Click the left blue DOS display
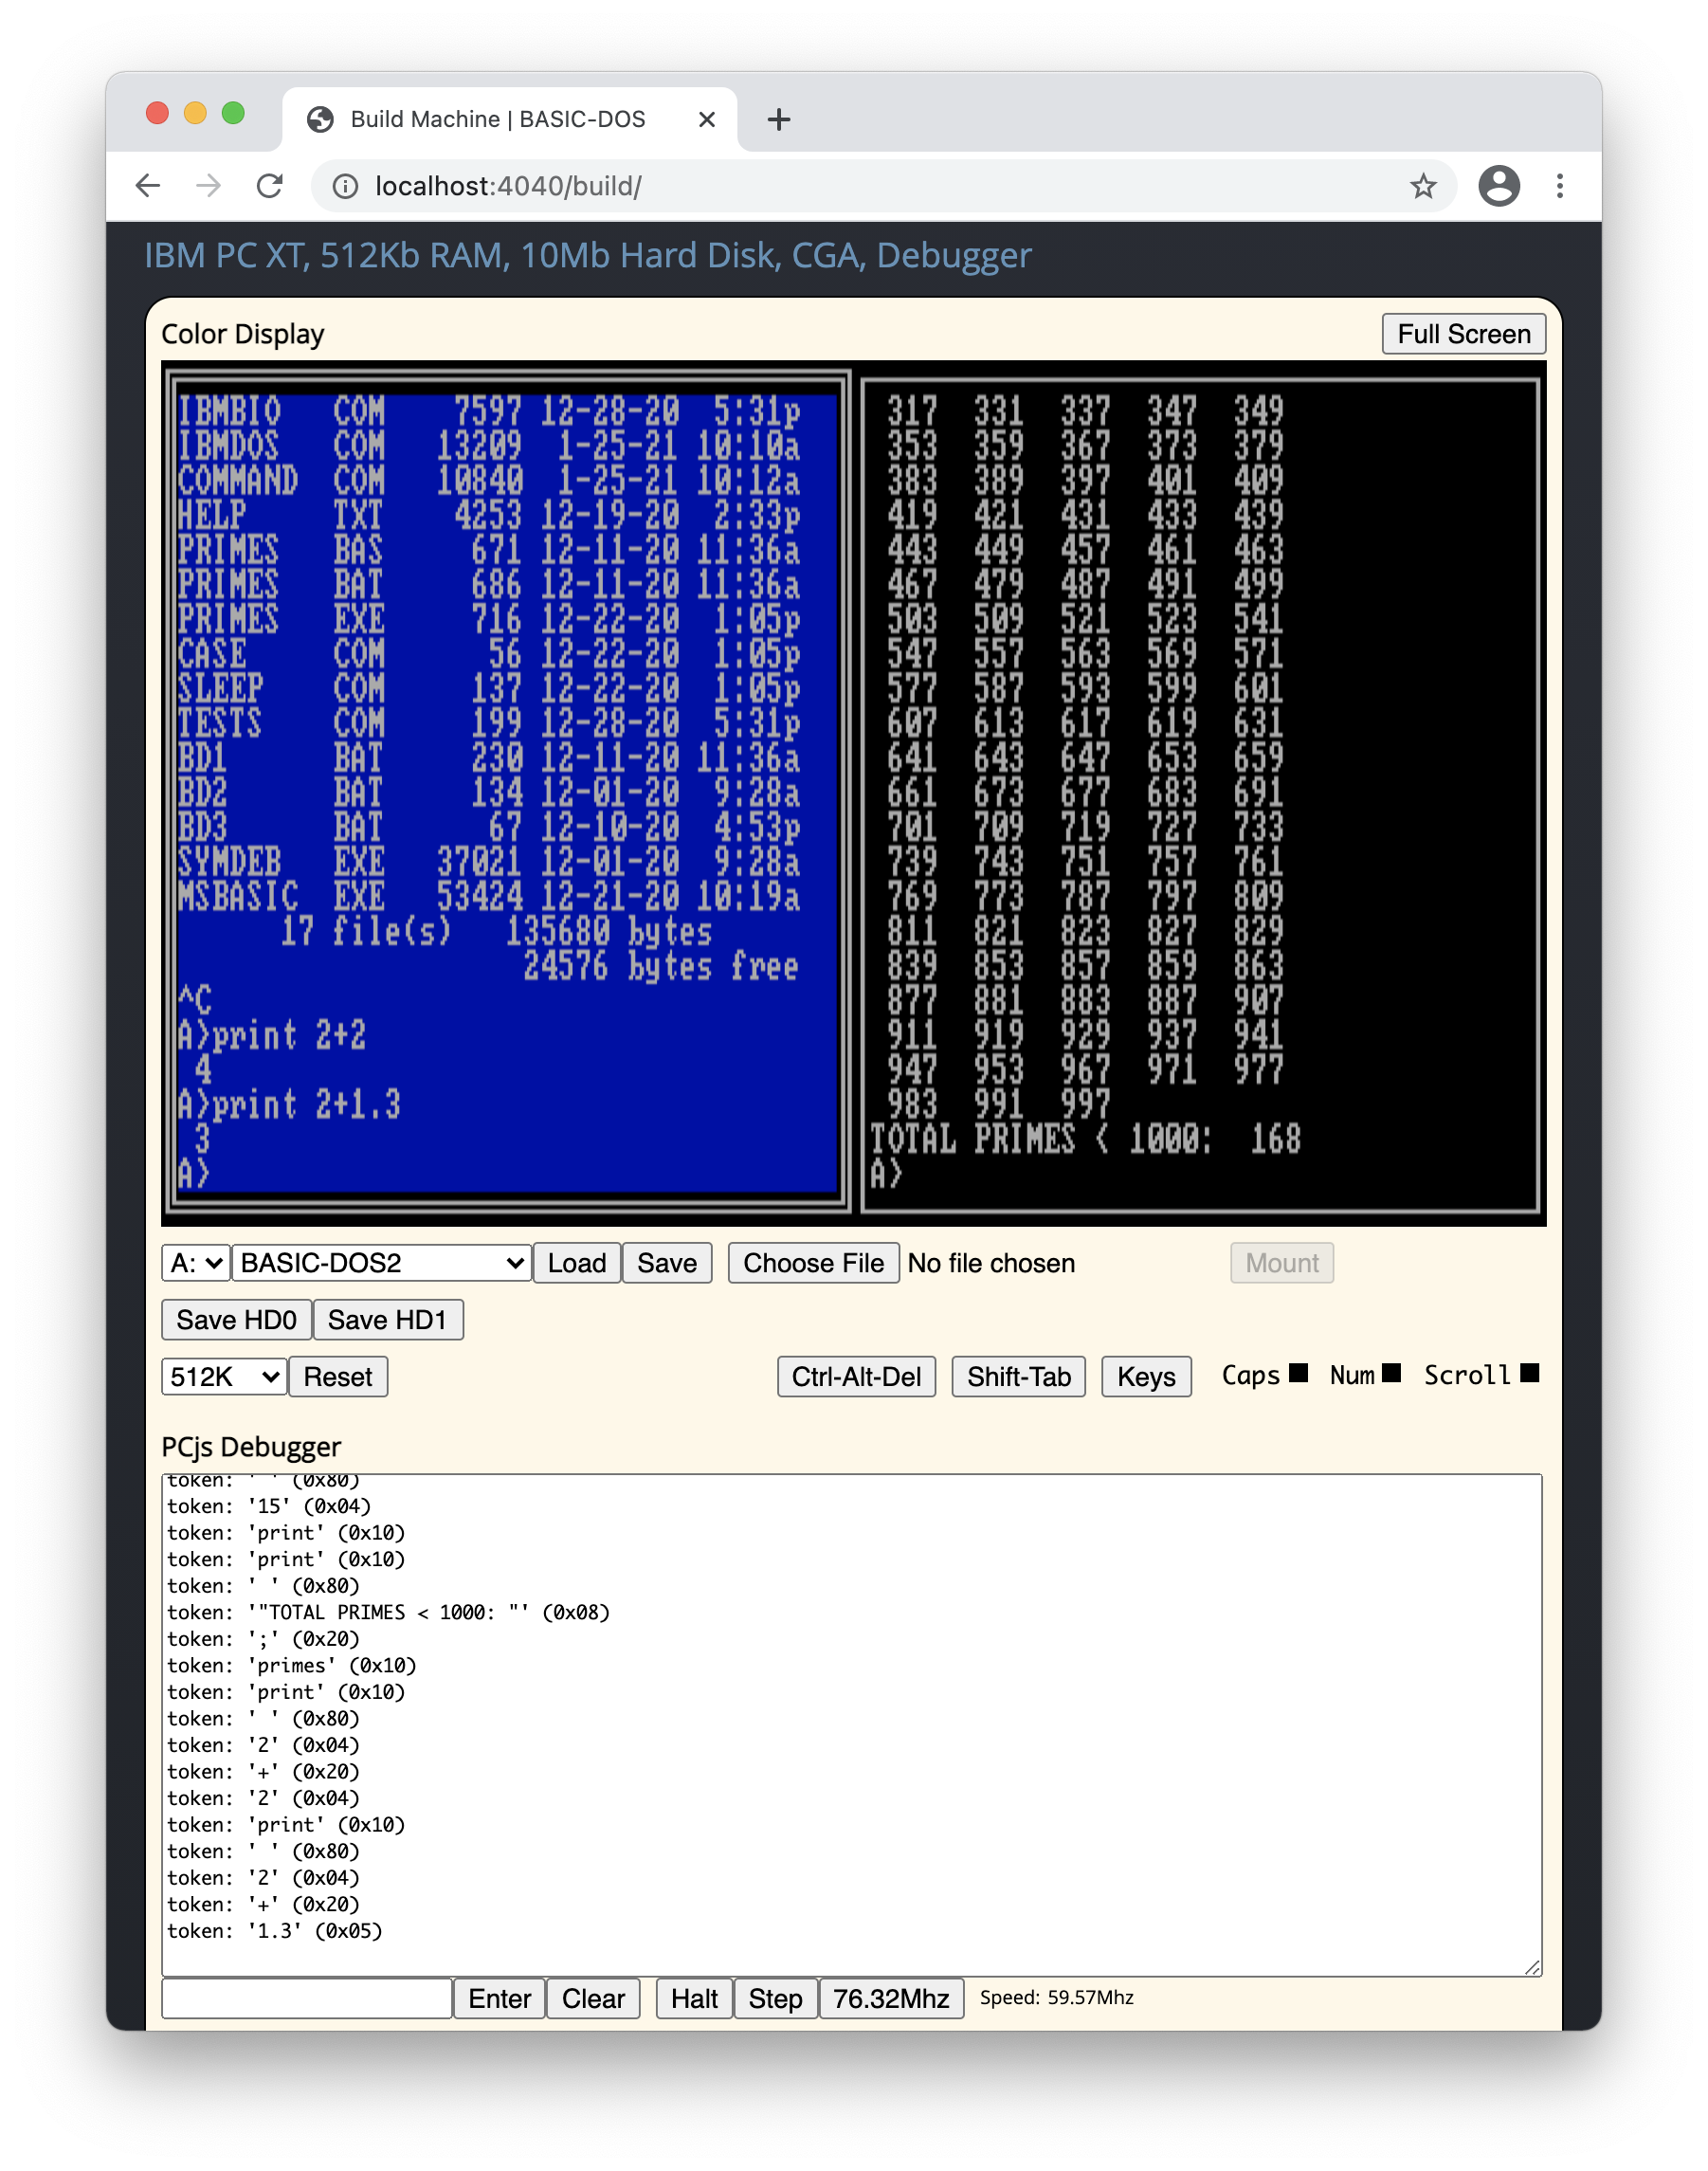Viewport: 1708px width, 2171px height. [x=507, y=793]
